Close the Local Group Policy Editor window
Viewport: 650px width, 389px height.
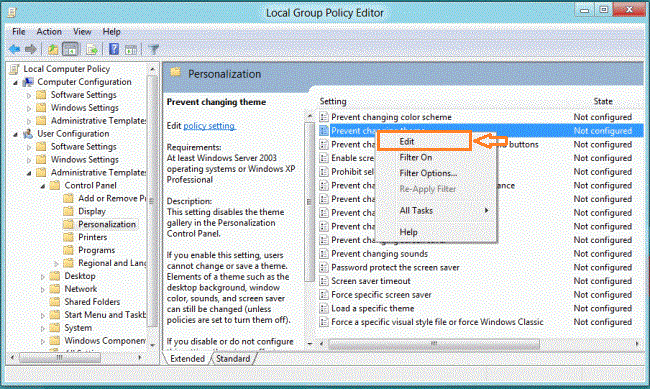629,10
